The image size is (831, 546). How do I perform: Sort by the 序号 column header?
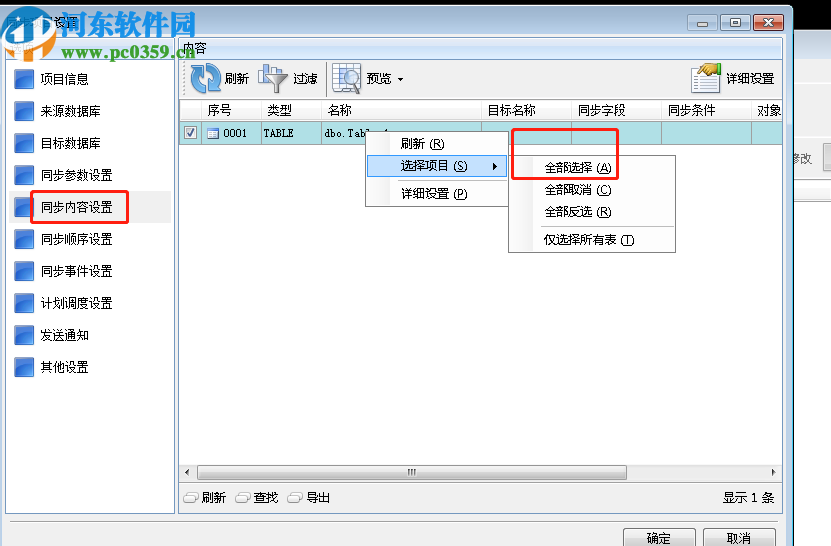pos(231,110)
